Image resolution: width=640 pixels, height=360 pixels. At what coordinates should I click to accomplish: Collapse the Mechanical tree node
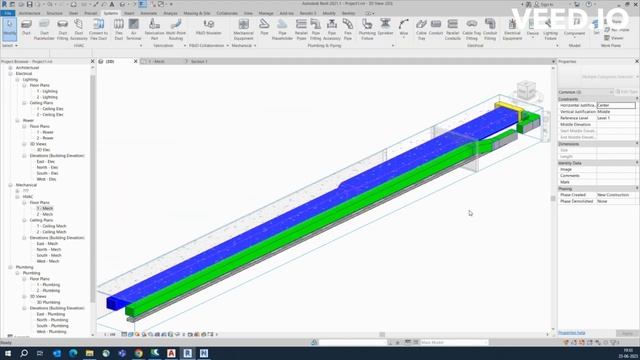pyautogui.click(x=11, y=185)
